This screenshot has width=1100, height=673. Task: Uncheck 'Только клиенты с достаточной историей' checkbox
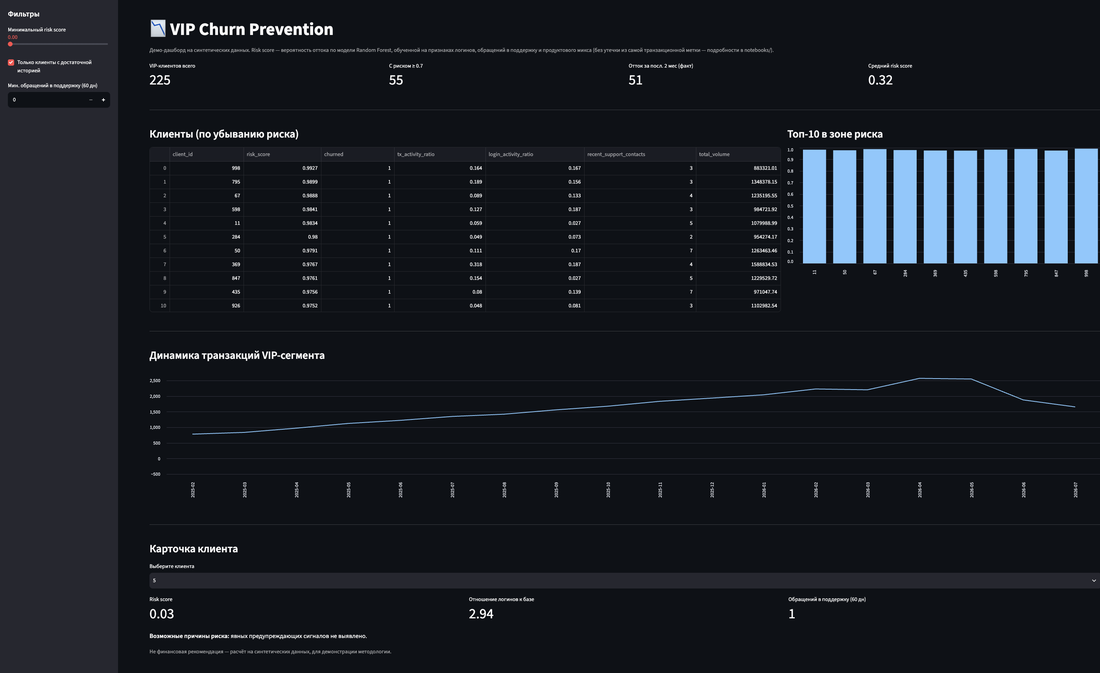pyautogui.click(x=11, y=62)
